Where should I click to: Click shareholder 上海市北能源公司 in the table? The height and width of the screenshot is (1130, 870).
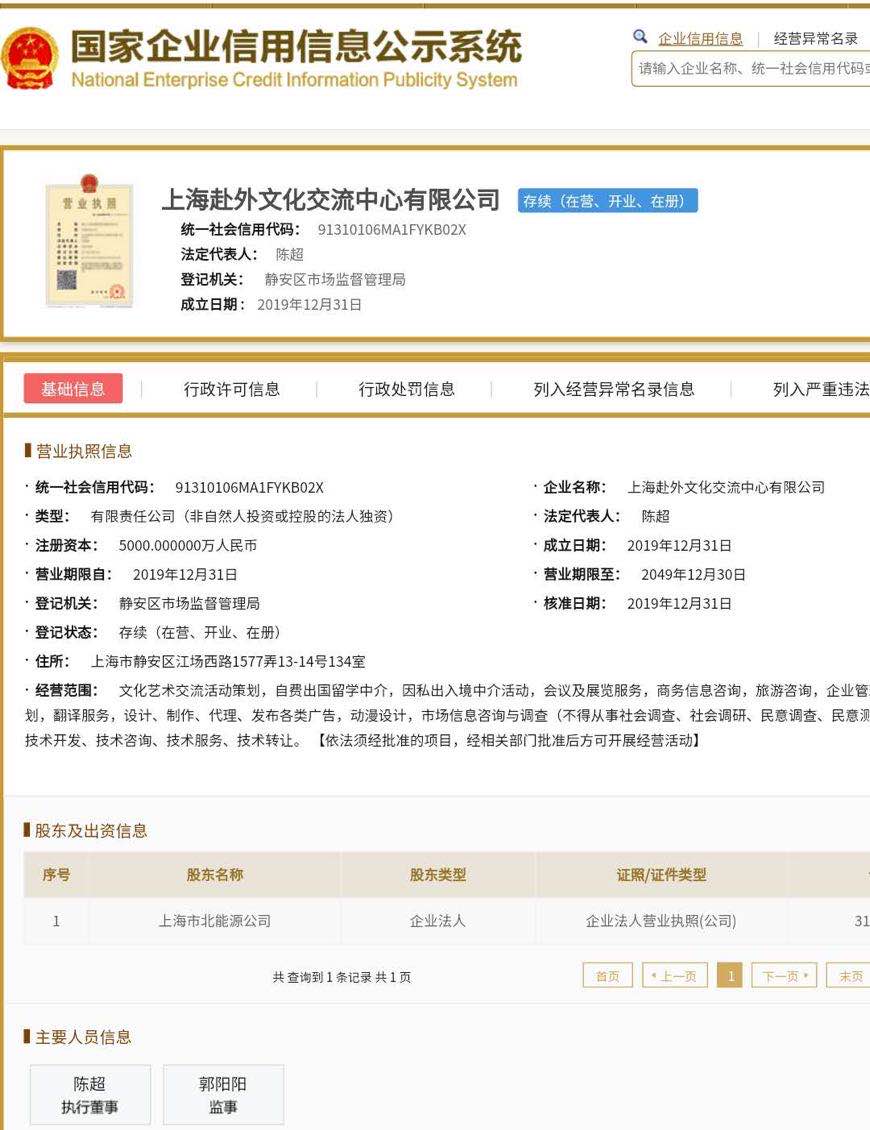coord(214,921)
